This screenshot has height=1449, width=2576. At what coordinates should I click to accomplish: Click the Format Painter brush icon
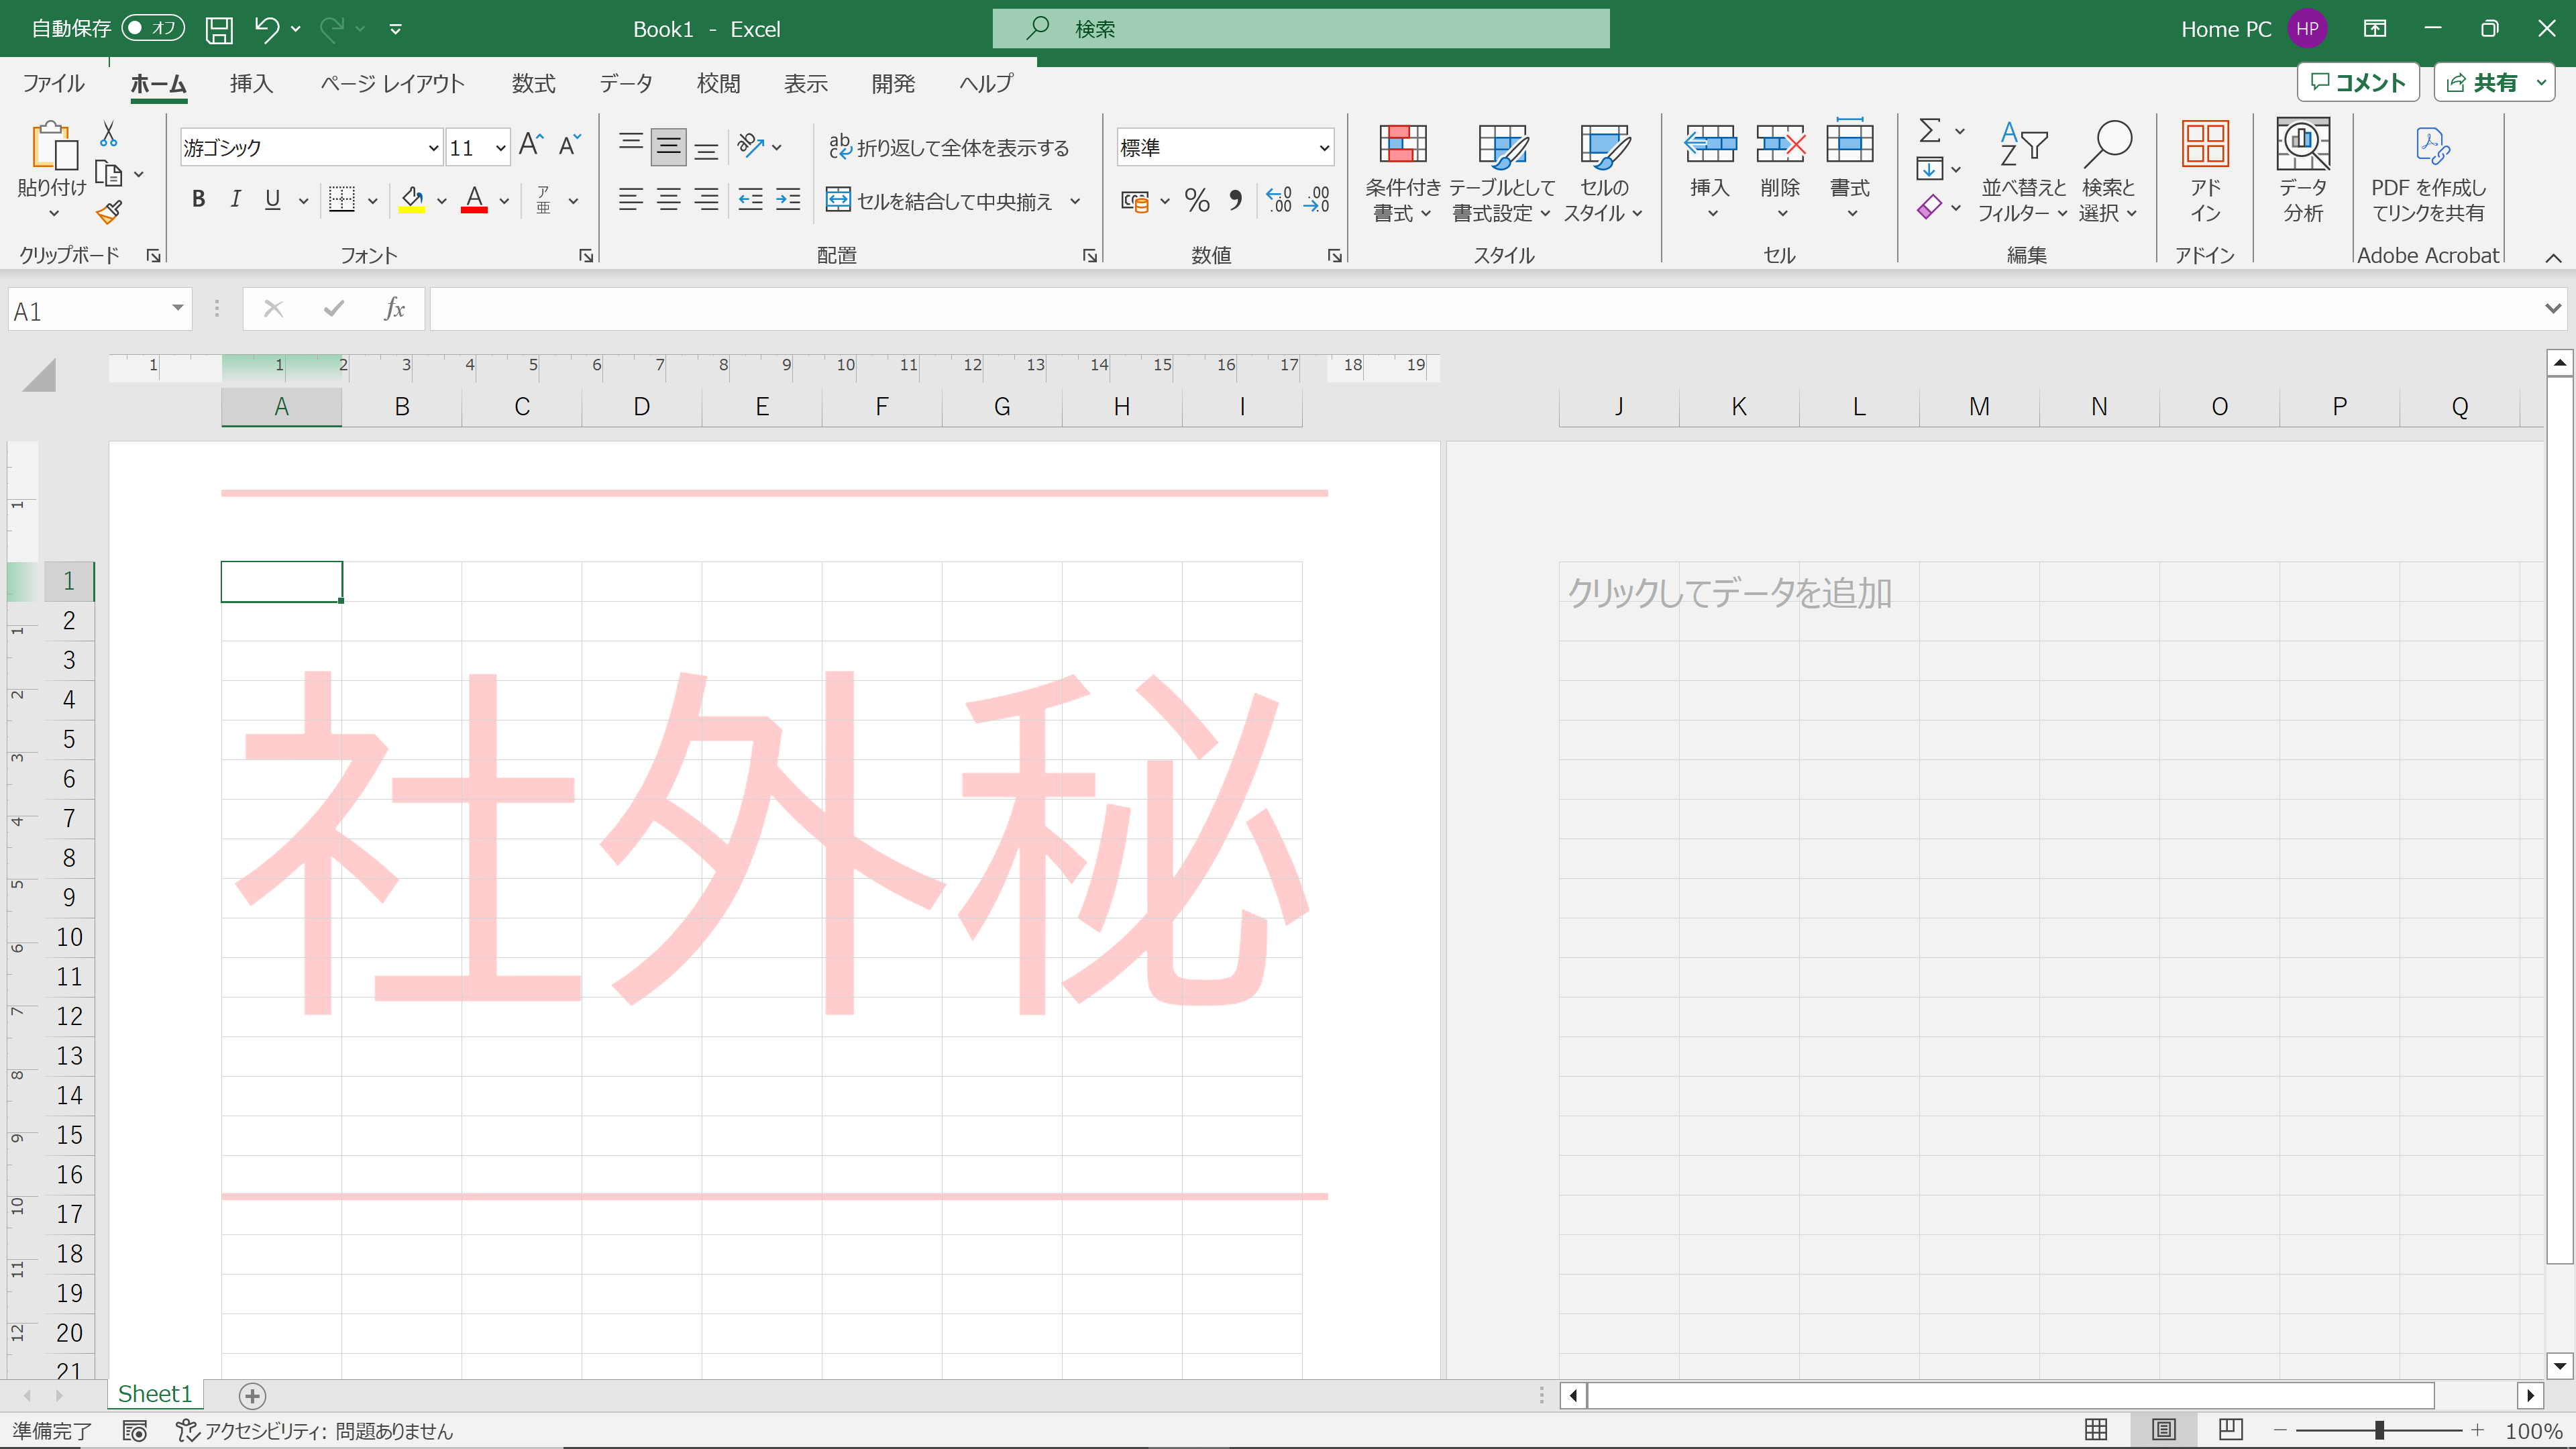point(108,212)
